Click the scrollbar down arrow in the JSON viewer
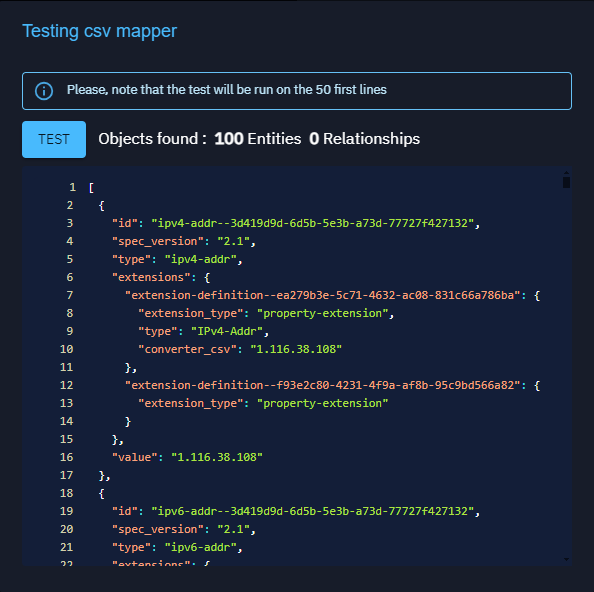 coord(566,559)
